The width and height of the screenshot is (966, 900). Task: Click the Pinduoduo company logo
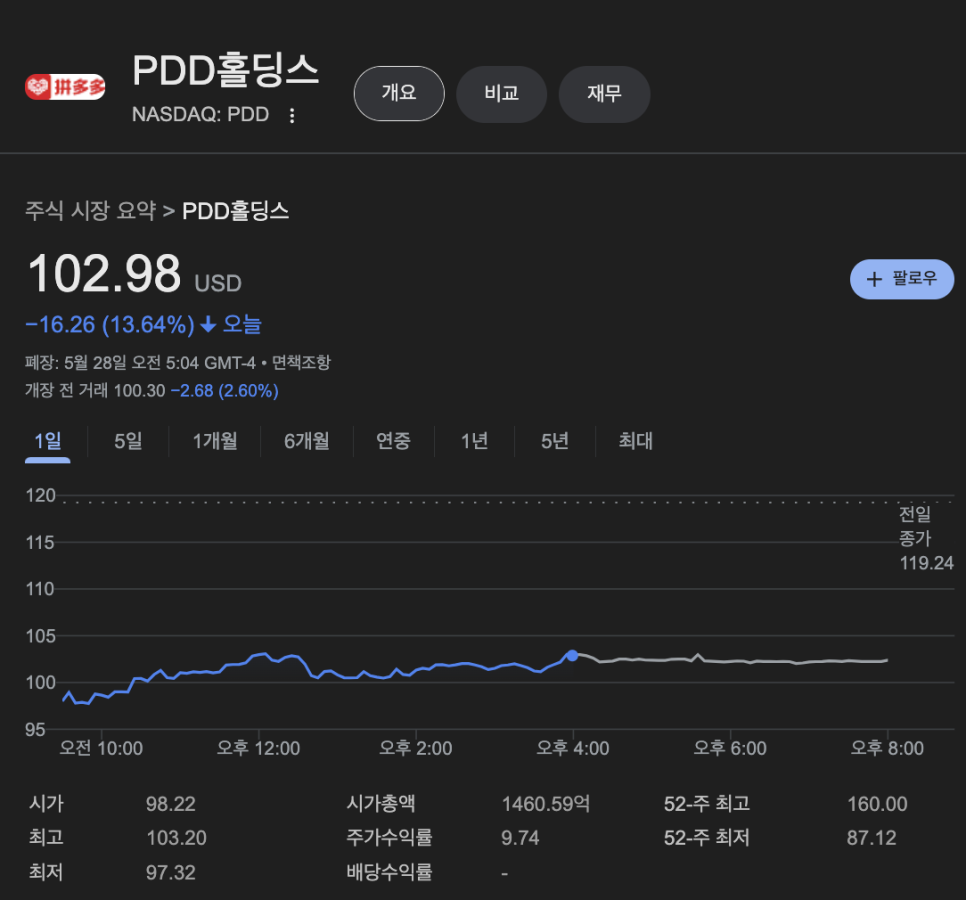pyautogui.click(x=65, y=87)
